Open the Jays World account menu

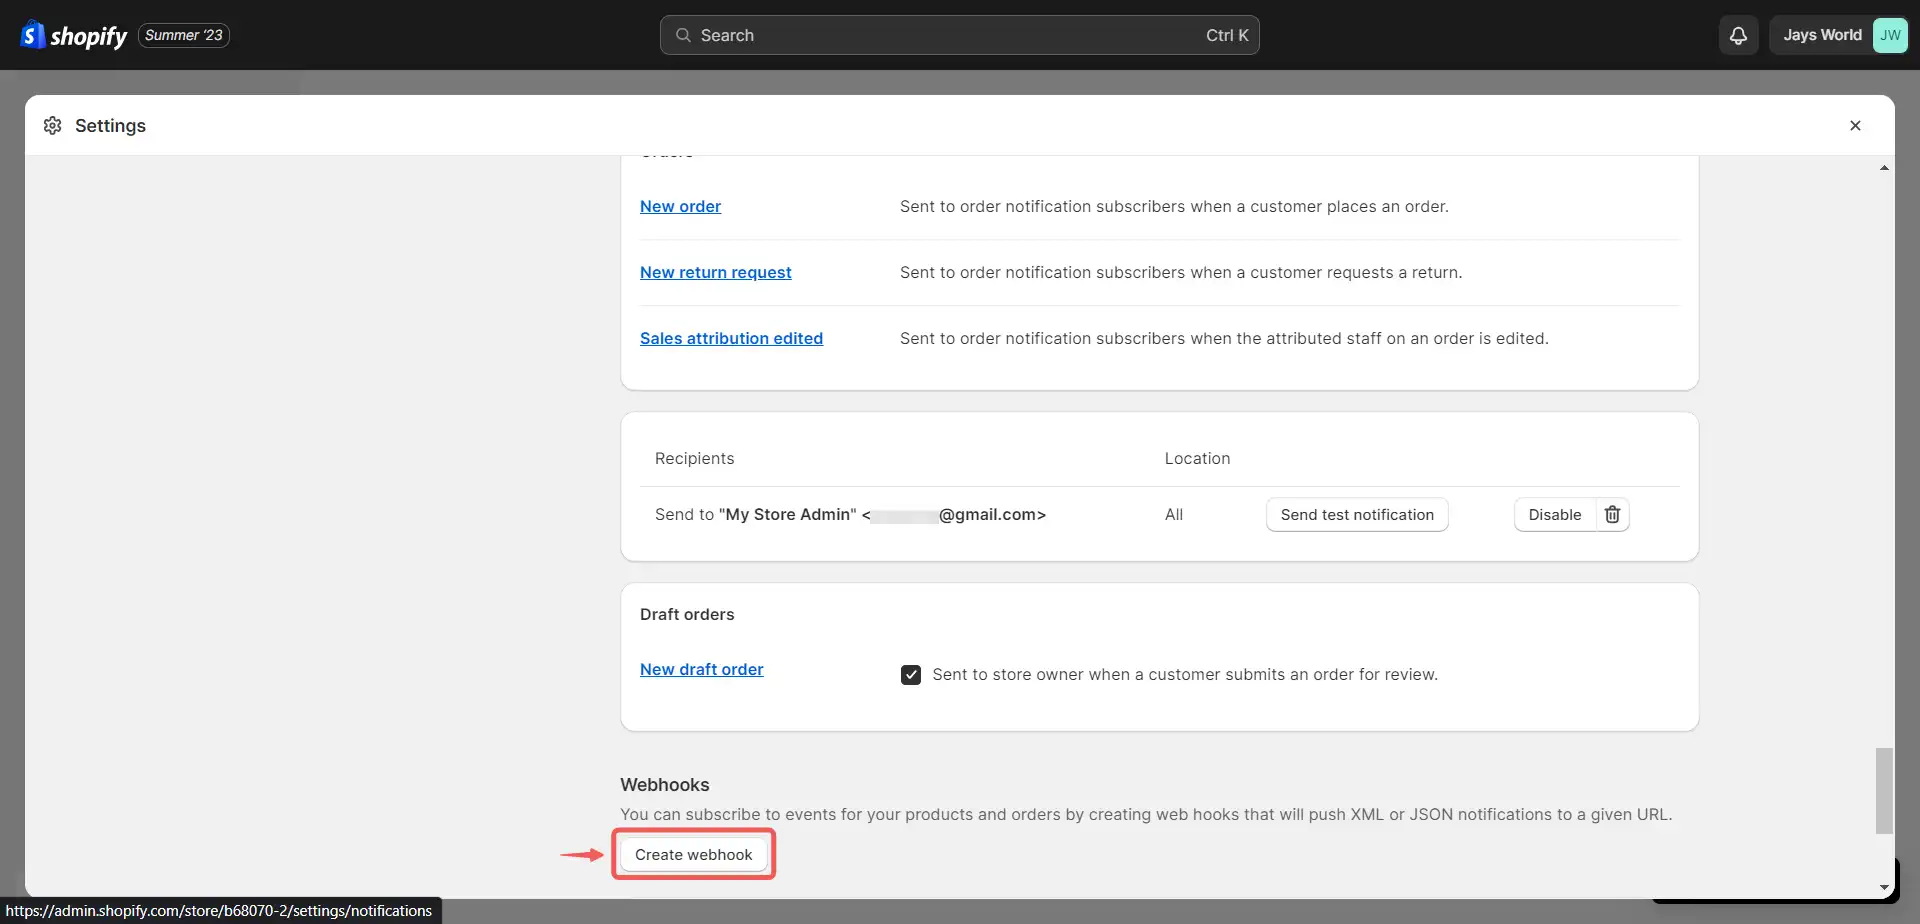click(x=1838, y=35)
